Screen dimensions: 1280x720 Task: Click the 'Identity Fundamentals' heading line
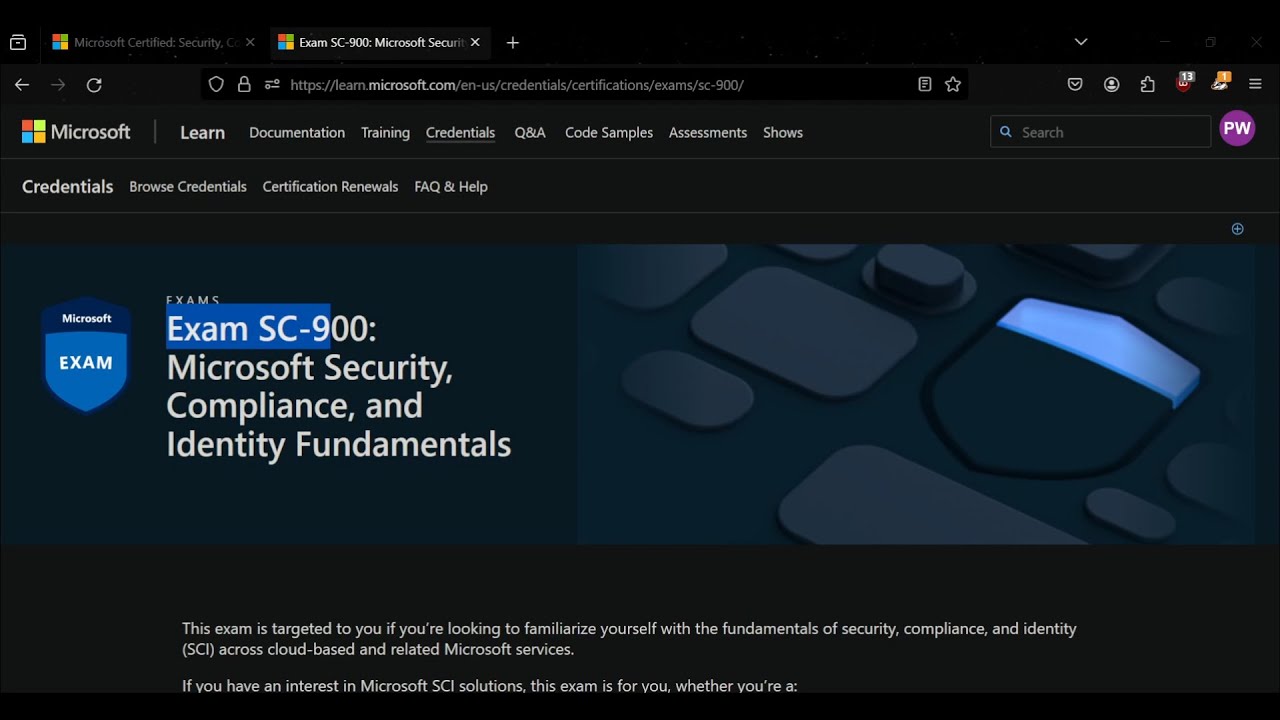coord(338,444)
